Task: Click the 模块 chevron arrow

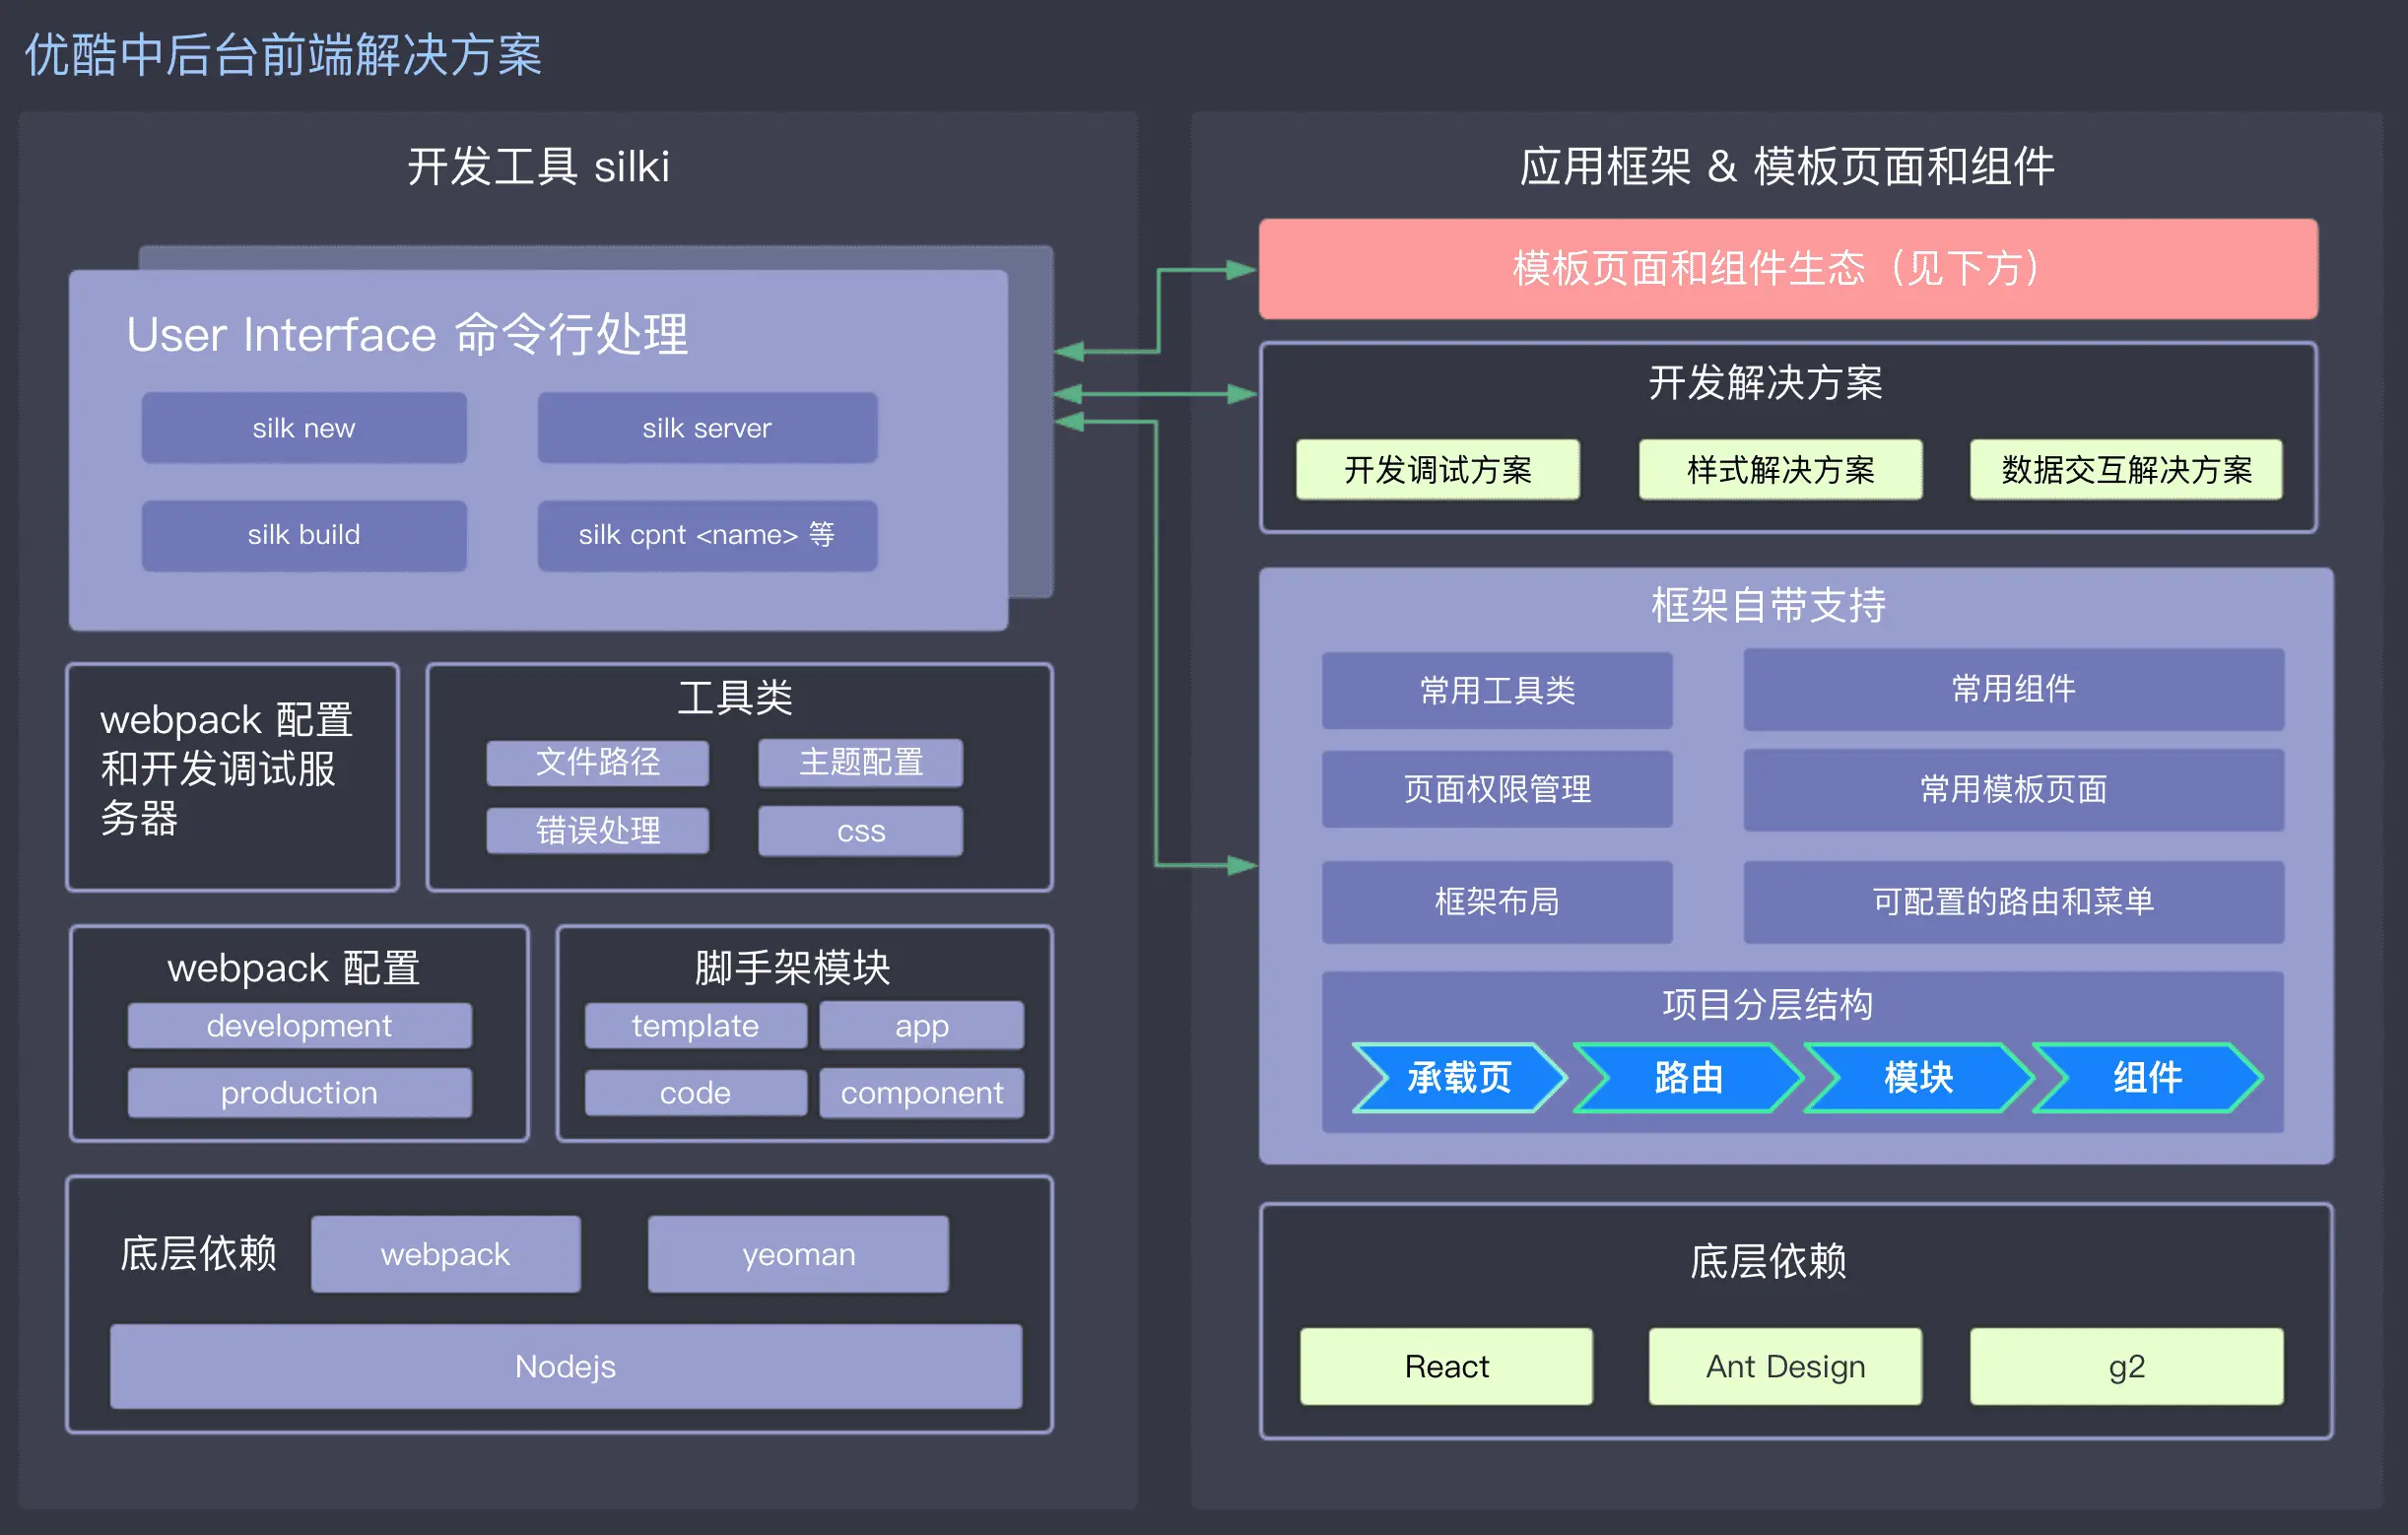Action: (1918, 1077)
